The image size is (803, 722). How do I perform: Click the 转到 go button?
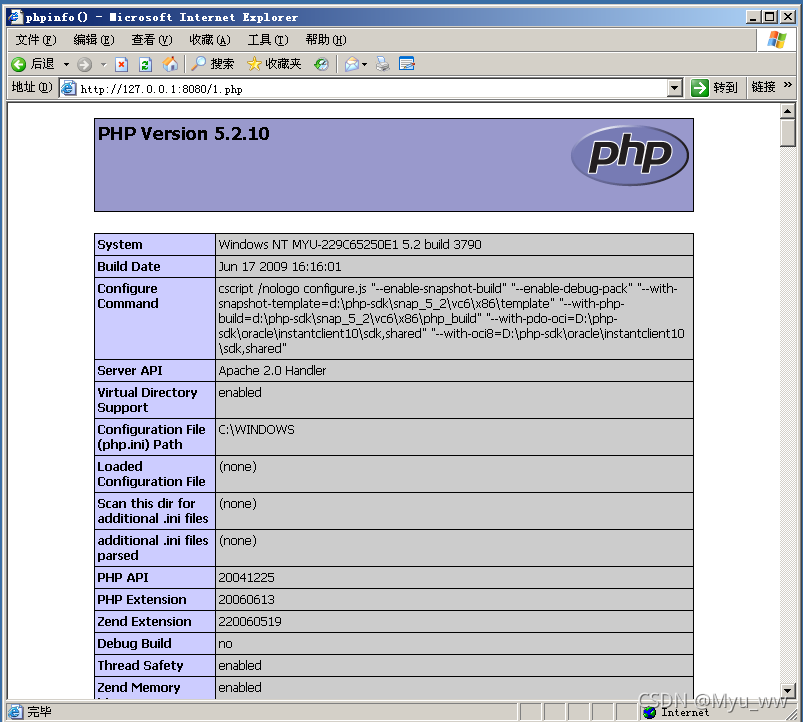click(x=714, y=88)
